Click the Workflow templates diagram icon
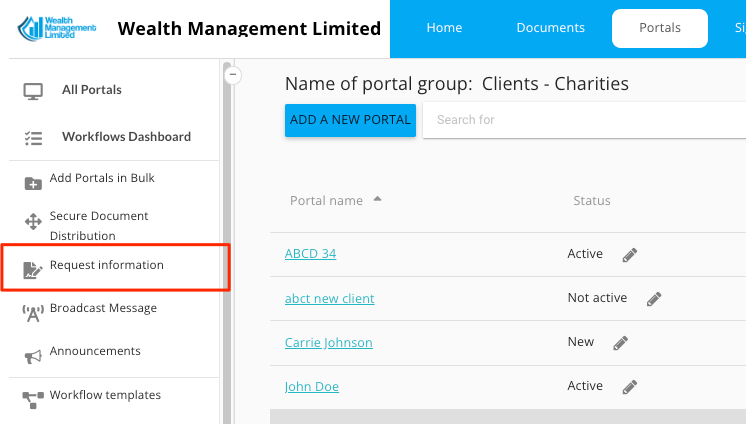 33,399
